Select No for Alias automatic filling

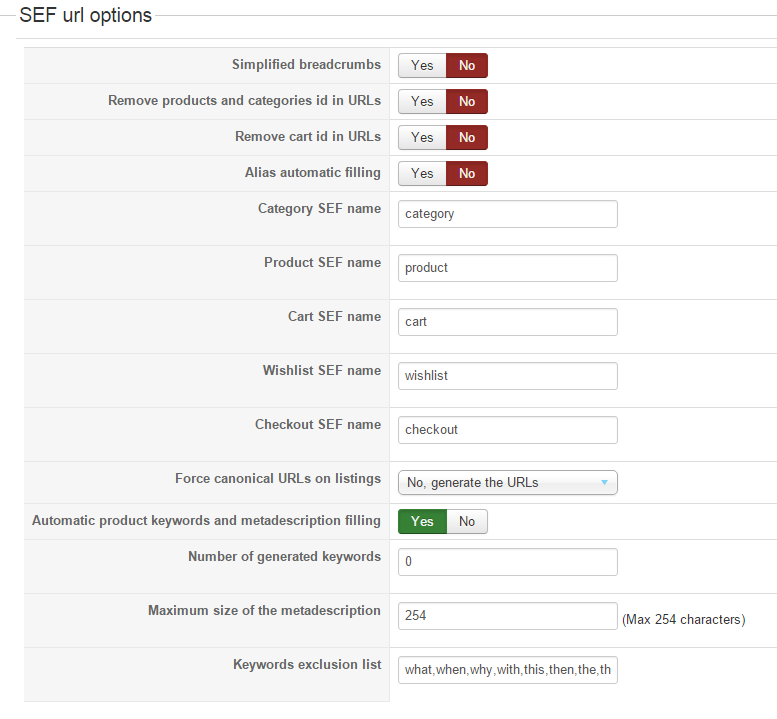click(x=467, y=174)
